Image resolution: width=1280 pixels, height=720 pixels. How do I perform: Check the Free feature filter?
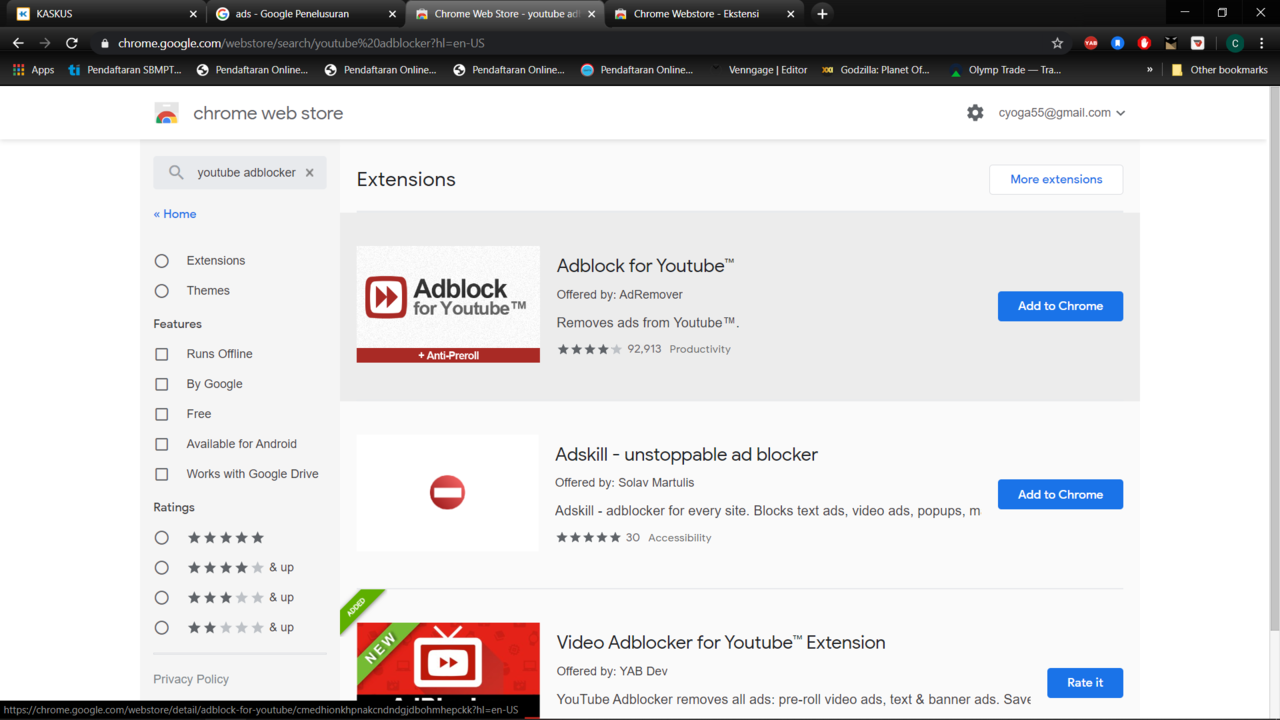tap(162, 414)
